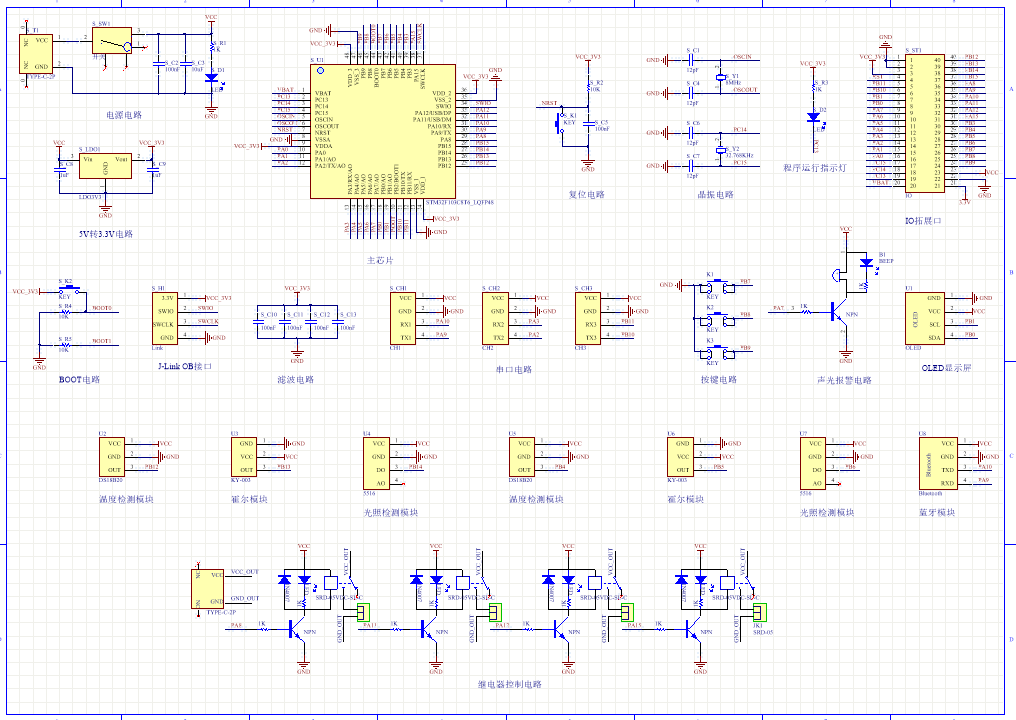This screenshot has height=720, width=1016.
Task: Click the U2 DS18B20 temperature sensor
Action: pos(111,457)
